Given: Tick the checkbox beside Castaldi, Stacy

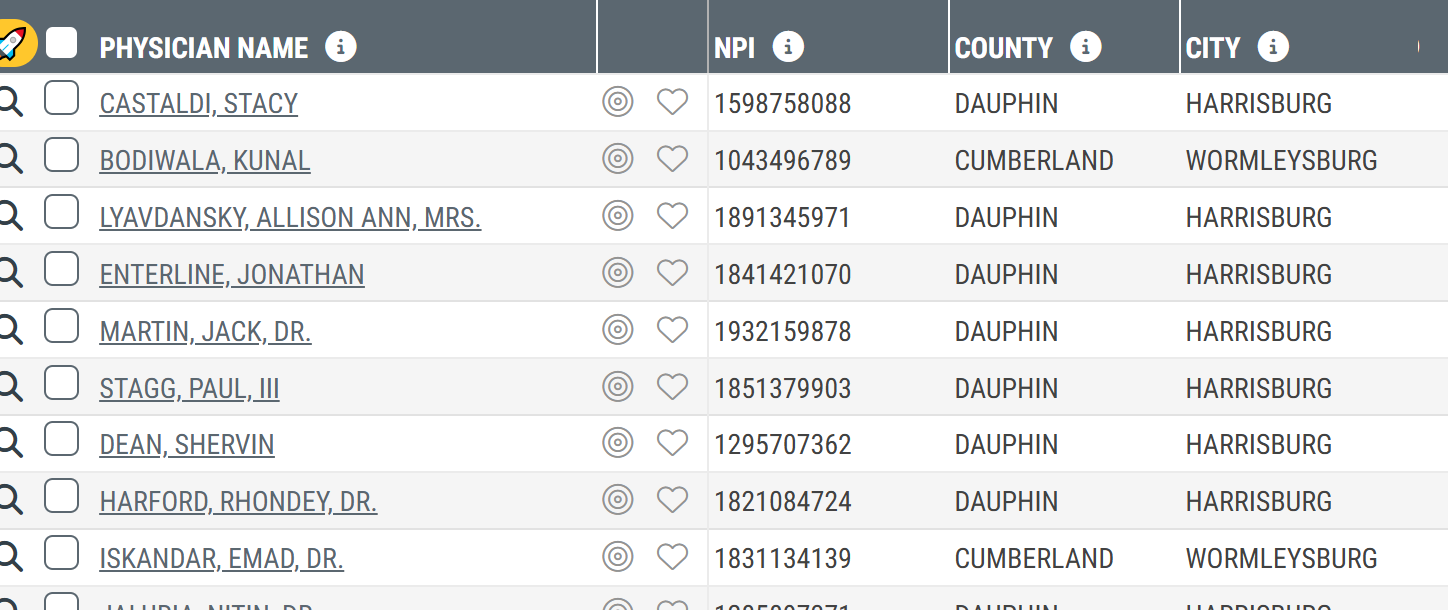Looking at the screenshot, I should [62, 99].
